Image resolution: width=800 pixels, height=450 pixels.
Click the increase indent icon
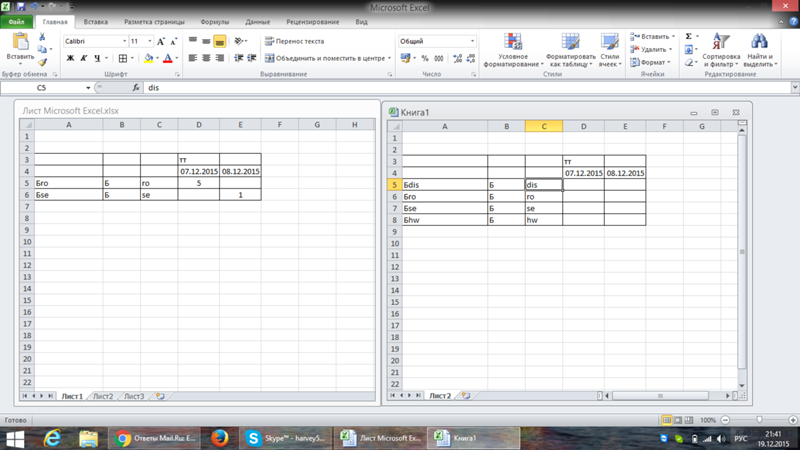(x=252, y=58)
